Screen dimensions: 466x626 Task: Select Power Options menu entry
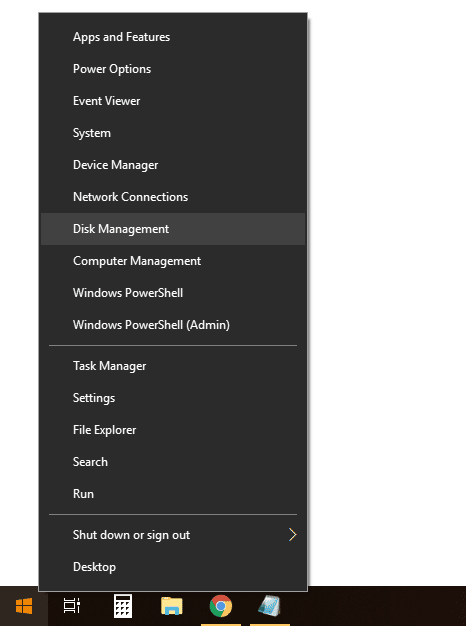(x=173, y=69)
